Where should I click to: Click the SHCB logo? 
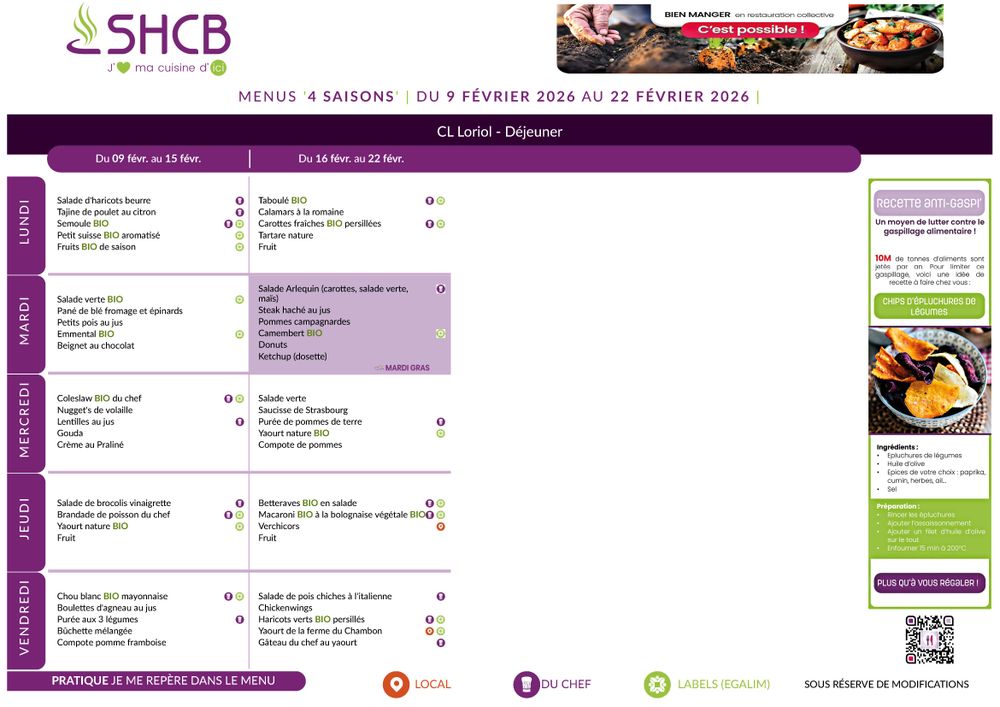[x=148, y=40]
